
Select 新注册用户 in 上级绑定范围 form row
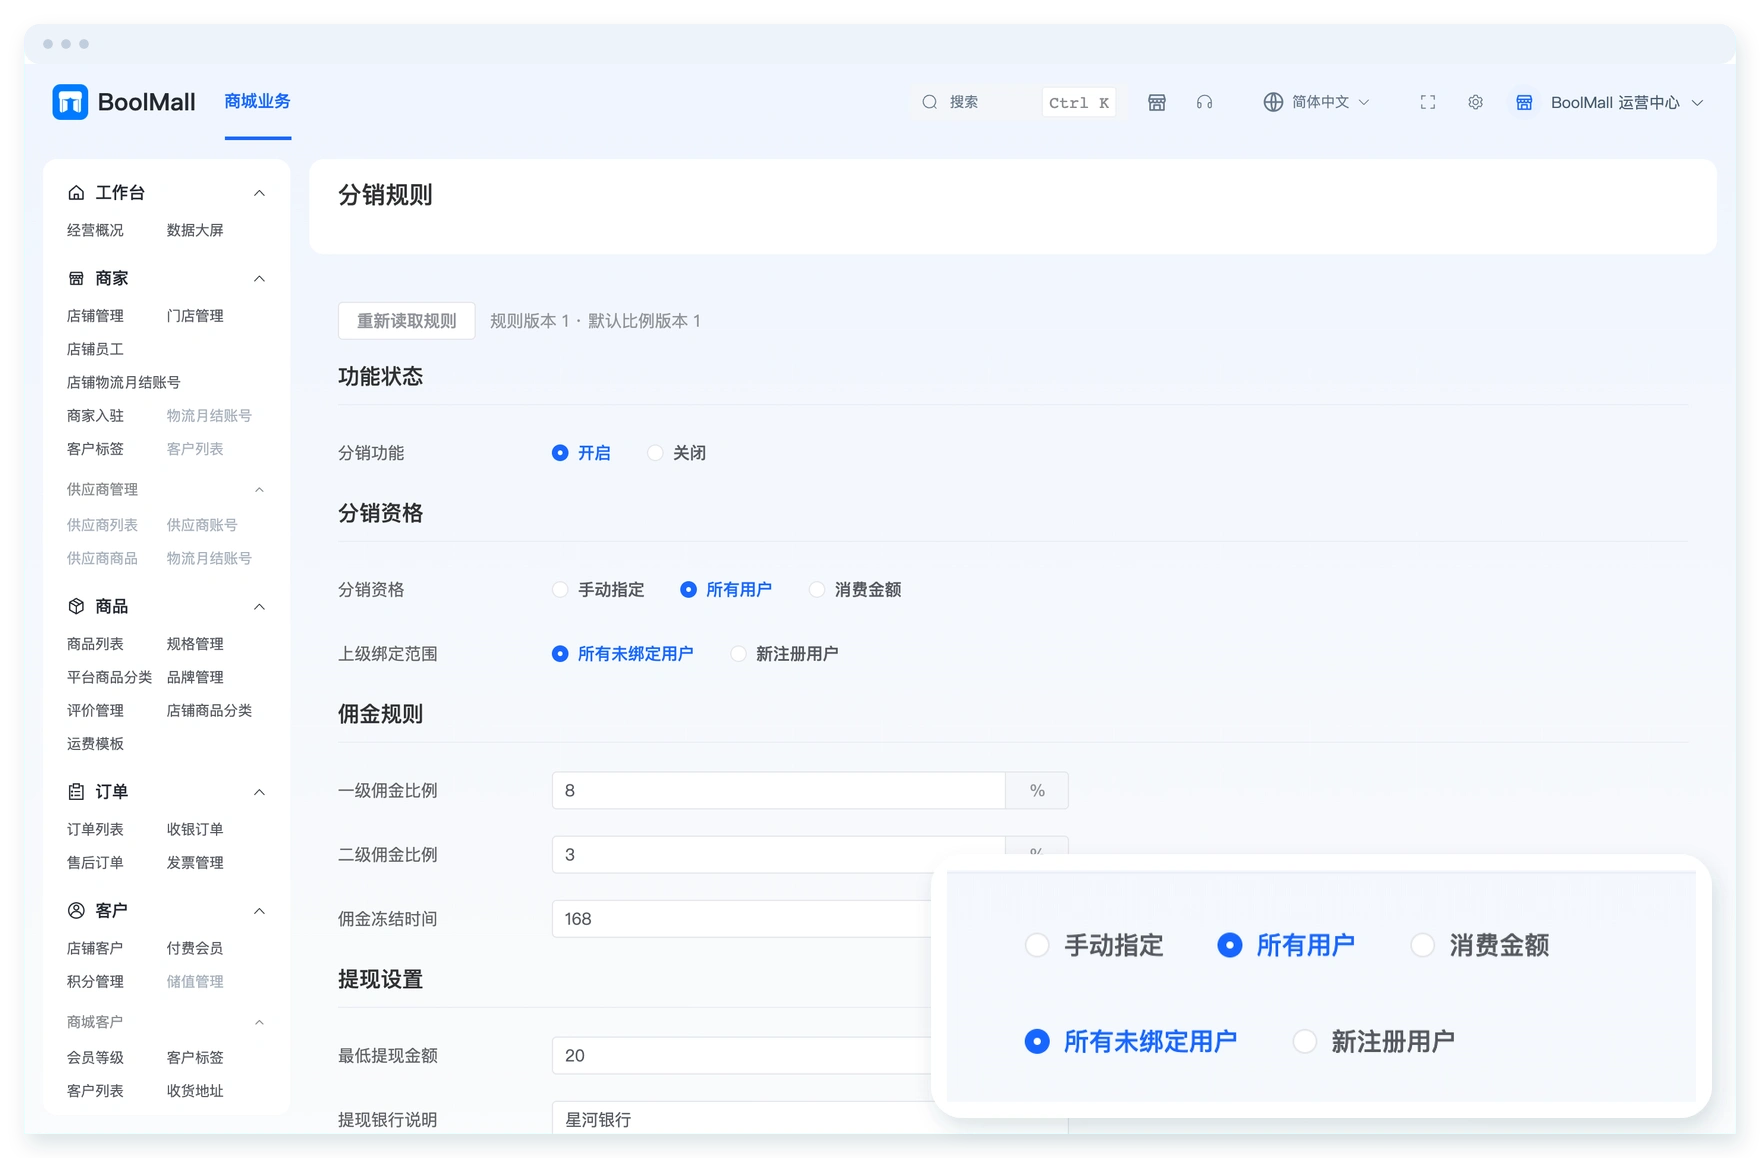(x=784, y=654)
